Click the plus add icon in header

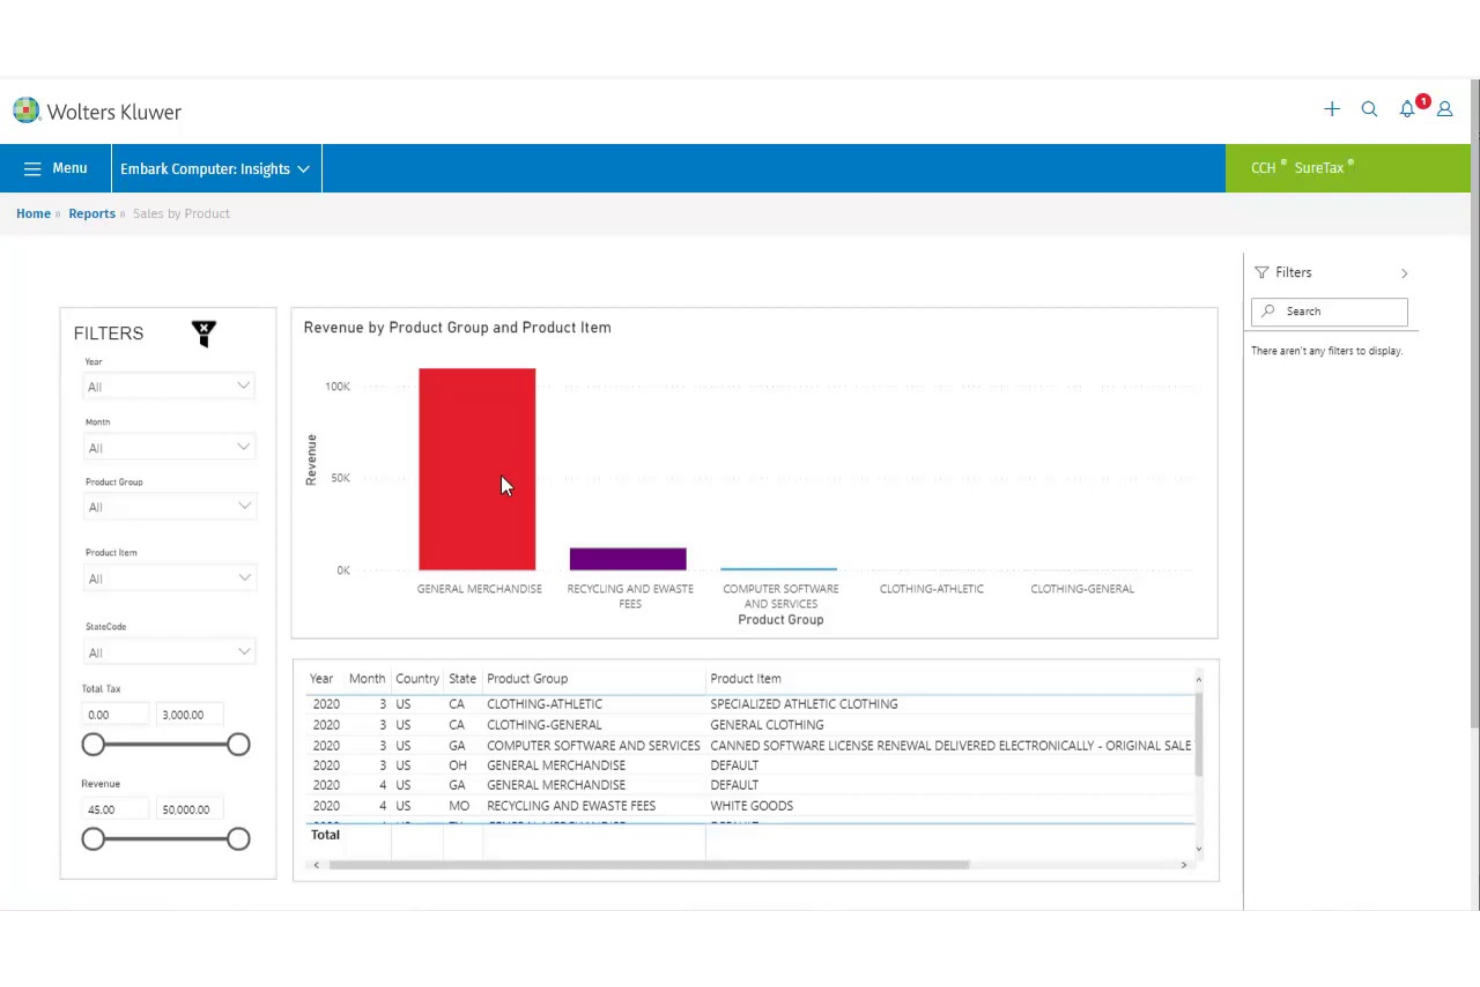tap(1331, 109)
